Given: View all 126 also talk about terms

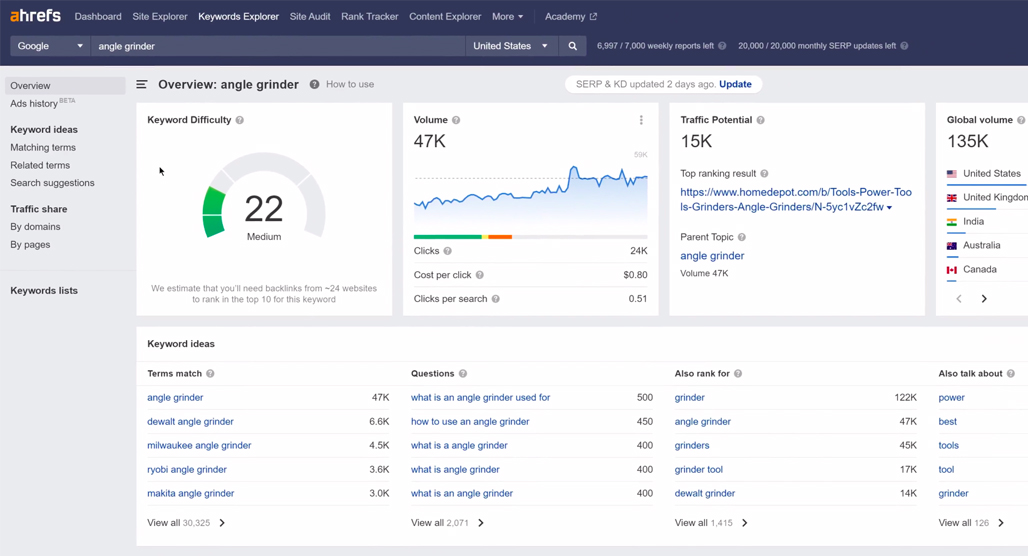Looking at the screenshot, I should (971, 523).
